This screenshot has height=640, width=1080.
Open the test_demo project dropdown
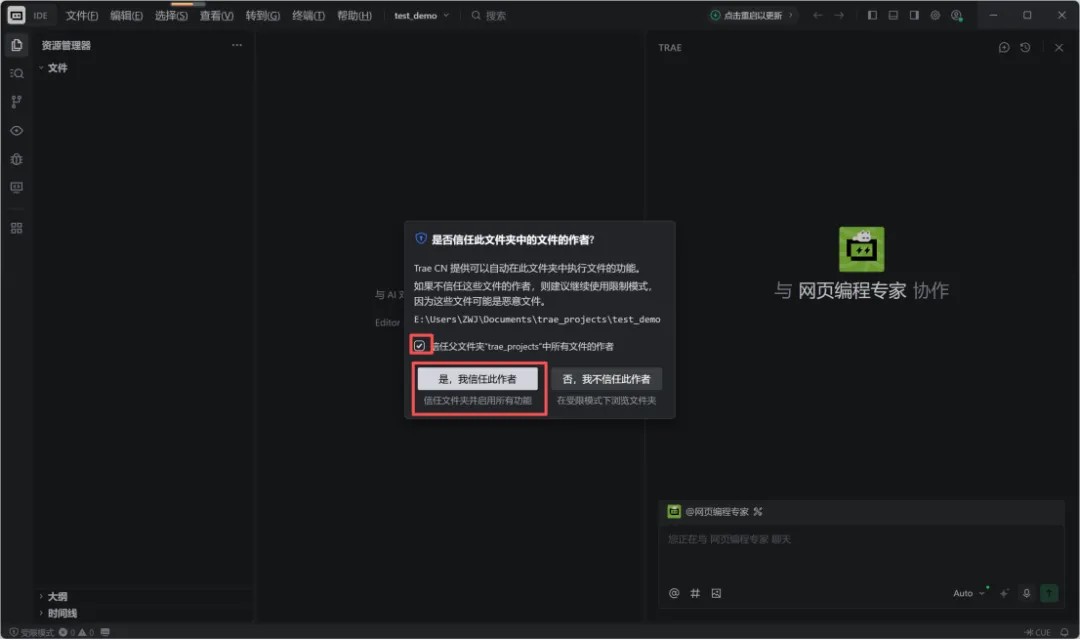(422, 15)
